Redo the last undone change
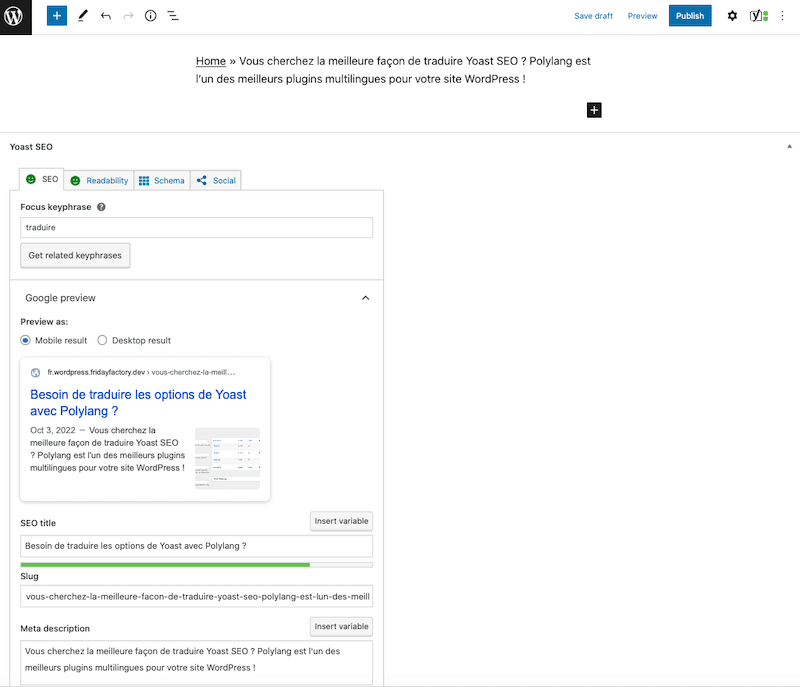 [128, 16]
